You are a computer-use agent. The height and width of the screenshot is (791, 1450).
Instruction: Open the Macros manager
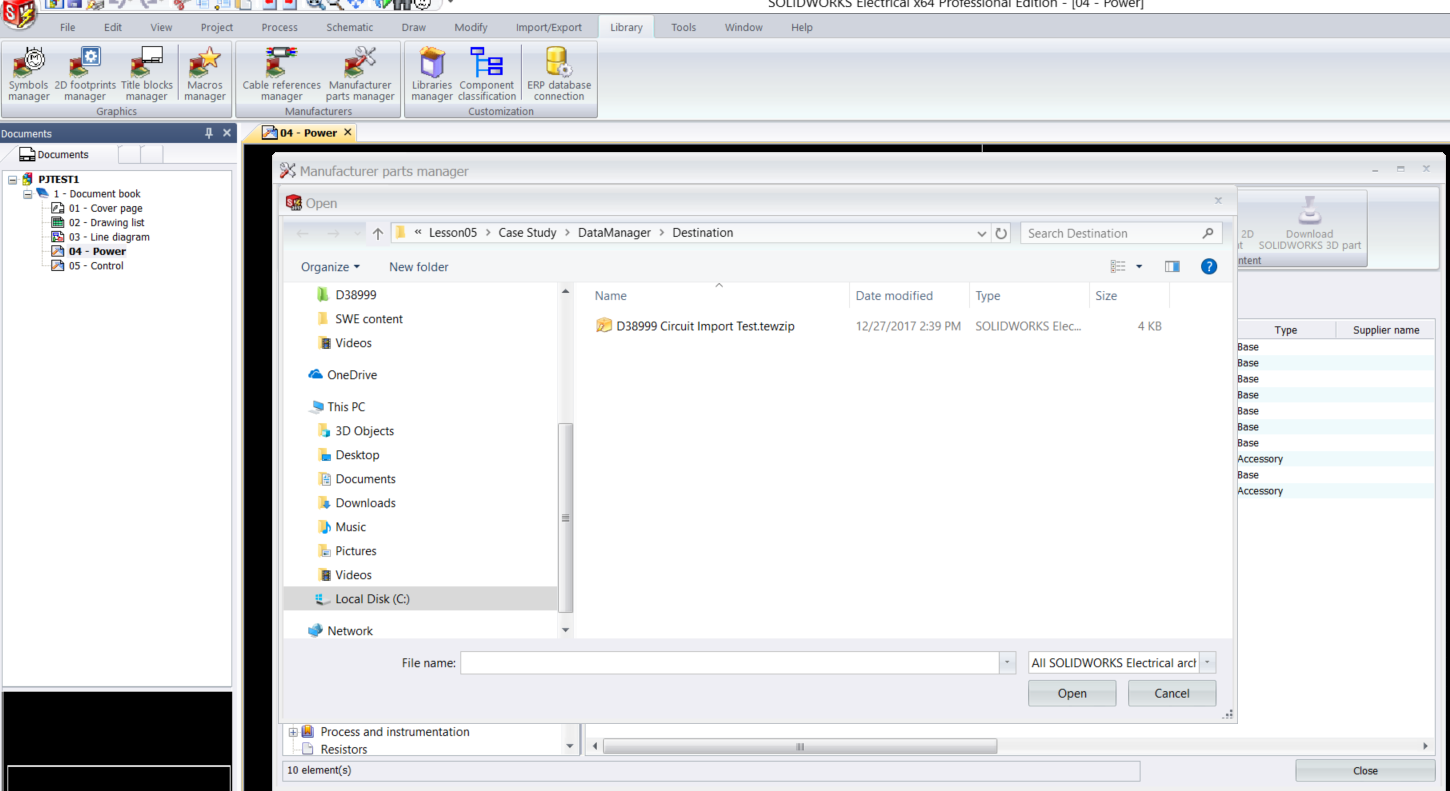pyautogui.click(x=205, y=74)
